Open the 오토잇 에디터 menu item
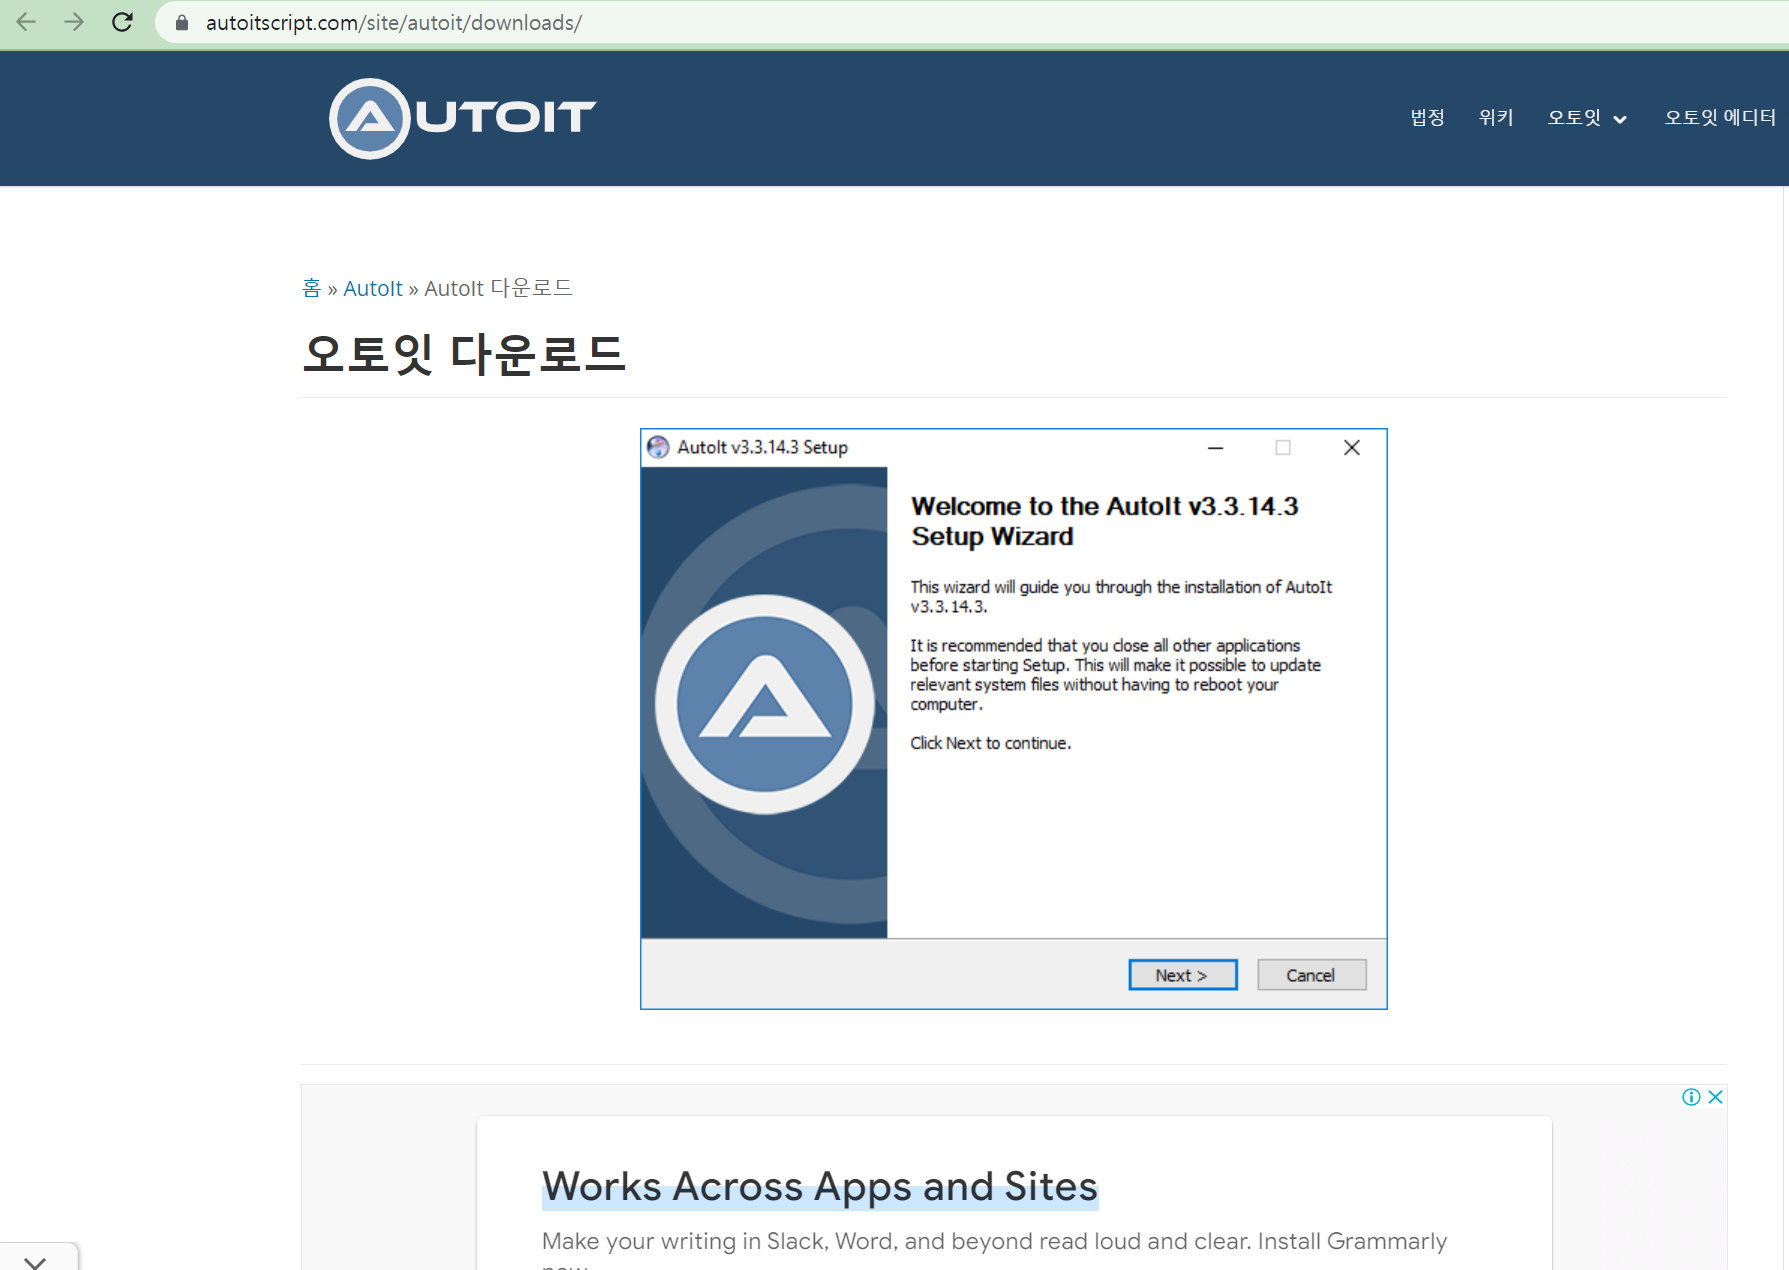Screen dimensions: 1789x1270 (x=1720, y=117)
